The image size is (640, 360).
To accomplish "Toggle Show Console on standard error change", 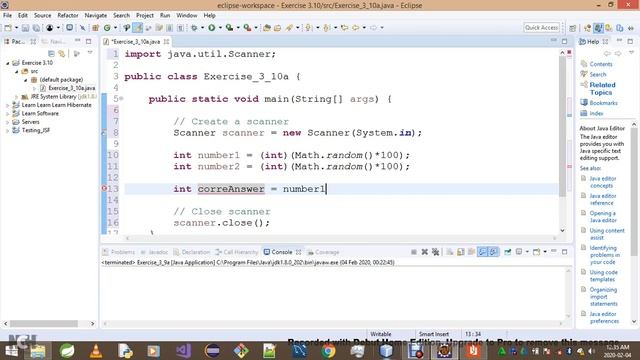I will coord(493,252).
